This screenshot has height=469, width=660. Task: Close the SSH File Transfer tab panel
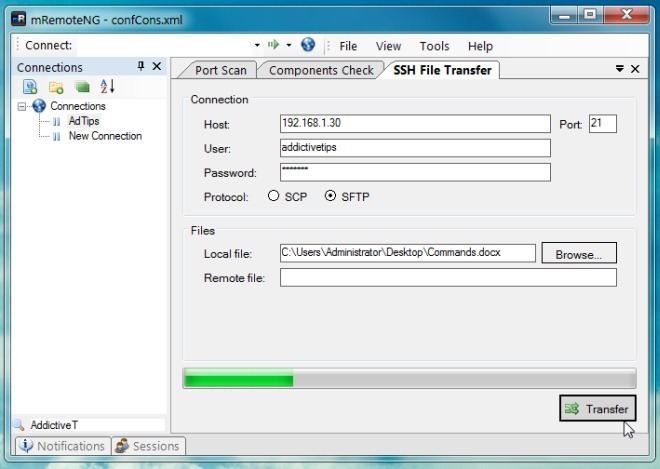click(x=635, y=69)
